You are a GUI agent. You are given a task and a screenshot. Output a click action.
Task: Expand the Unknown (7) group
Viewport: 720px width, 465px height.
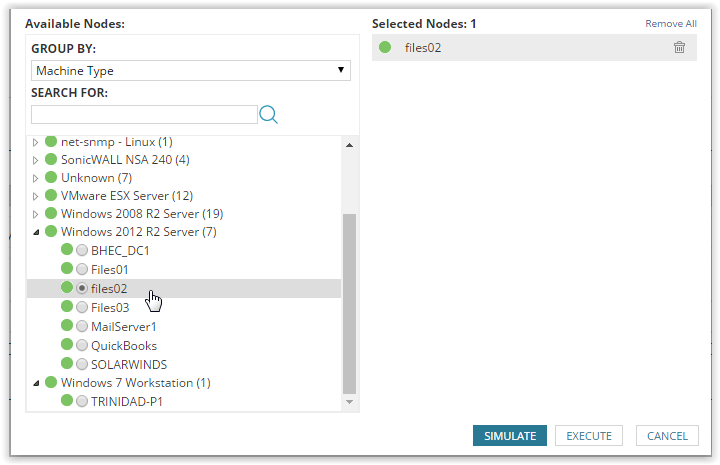point(35,178)
